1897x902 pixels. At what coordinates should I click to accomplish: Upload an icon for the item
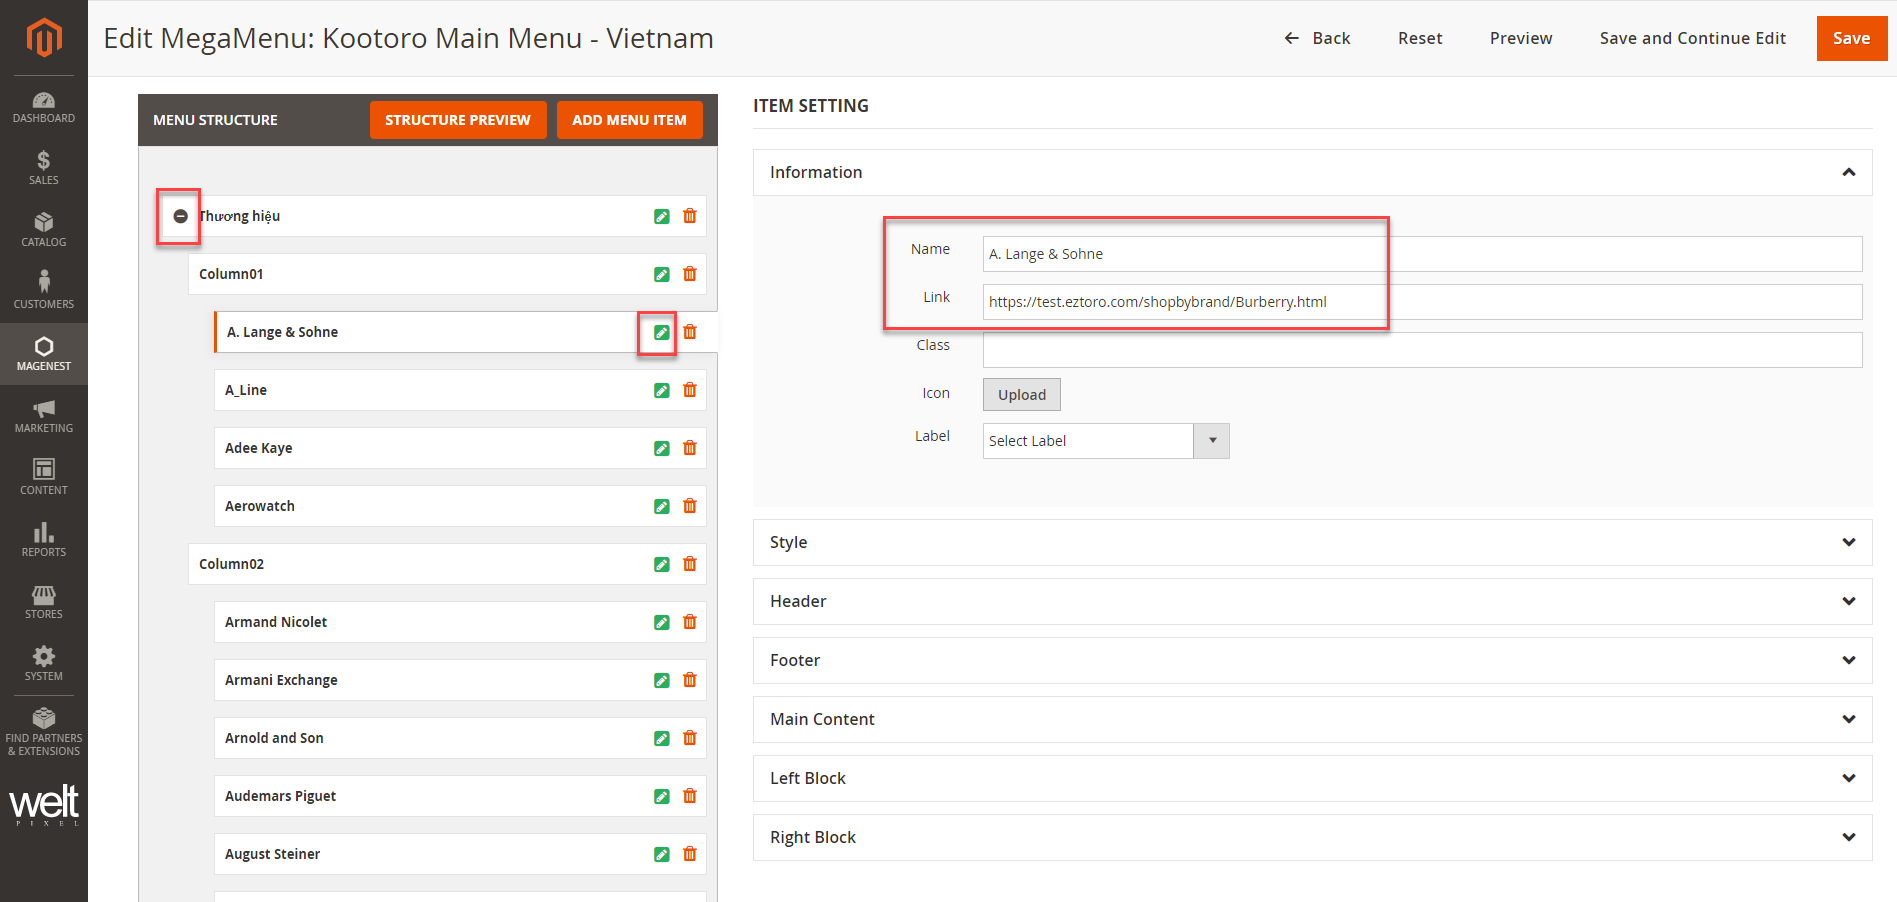pyautogui.click(x=1022, y=395)
